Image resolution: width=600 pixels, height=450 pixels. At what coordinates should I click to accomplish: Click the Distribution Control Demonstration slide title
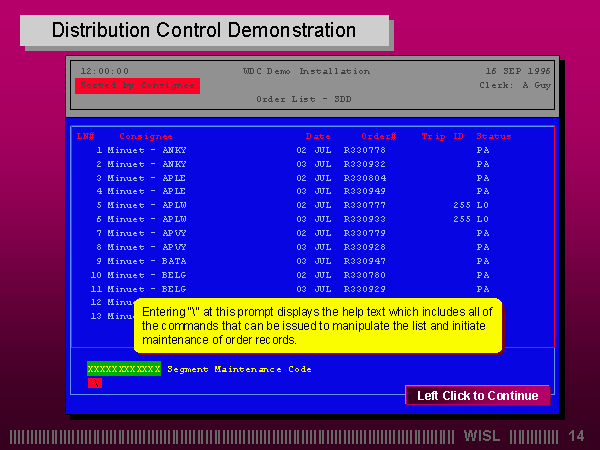[204, 30]
